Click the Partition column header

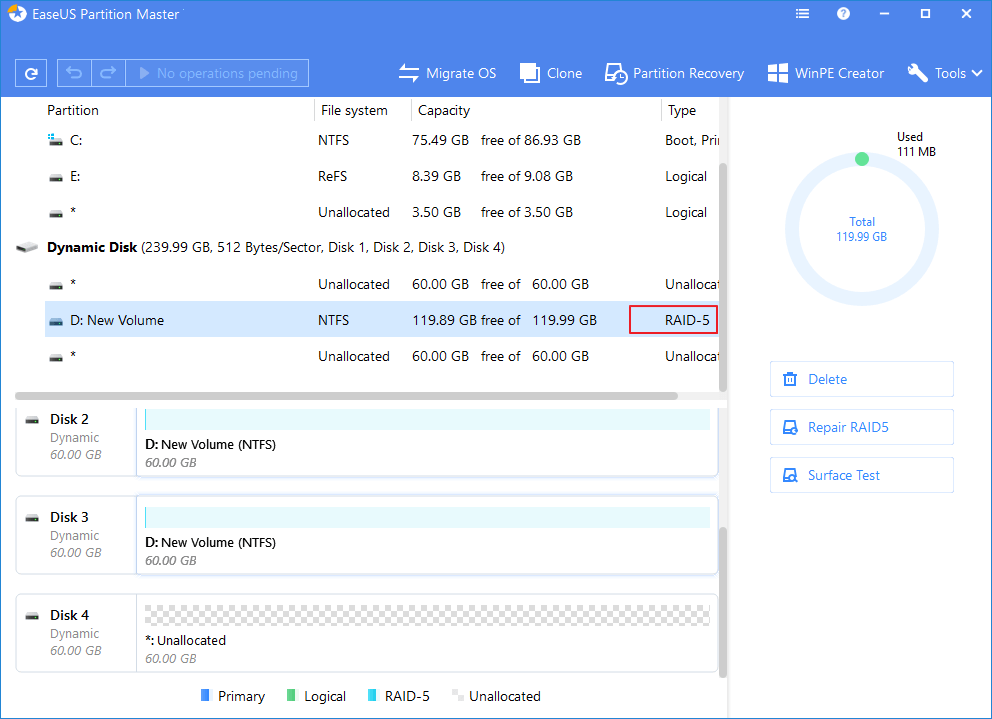[73, 110]
